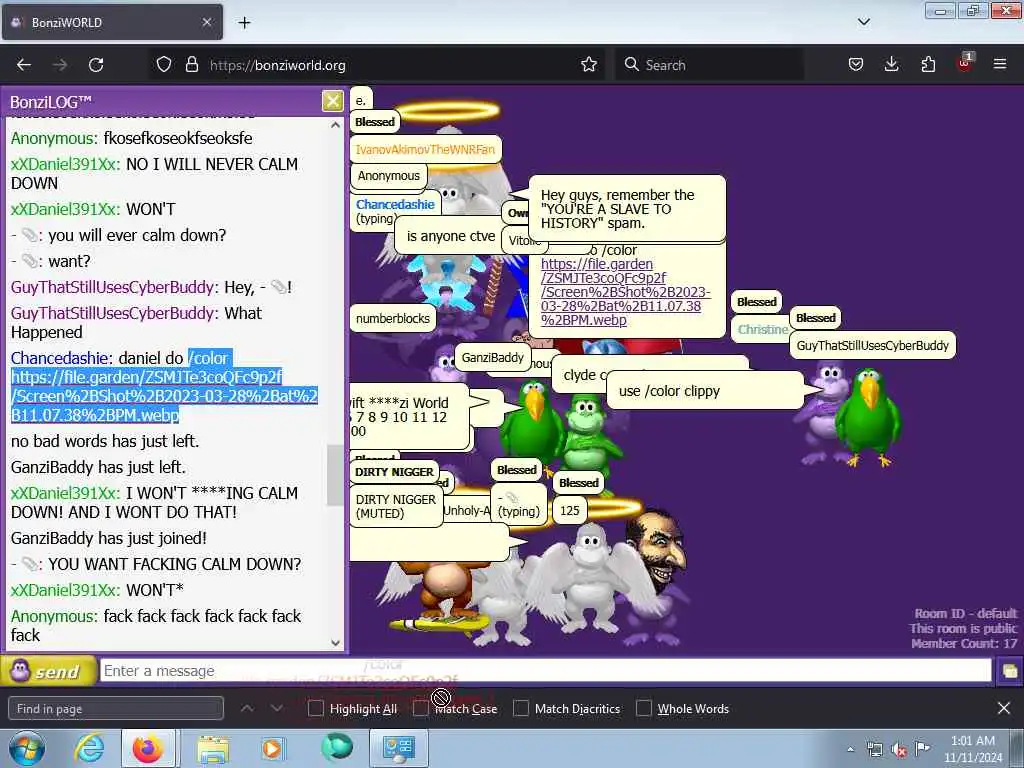Screen dimensions: 1024x768
Task: Close the BonziLOG panel
Action: click(x=332, y=101)
